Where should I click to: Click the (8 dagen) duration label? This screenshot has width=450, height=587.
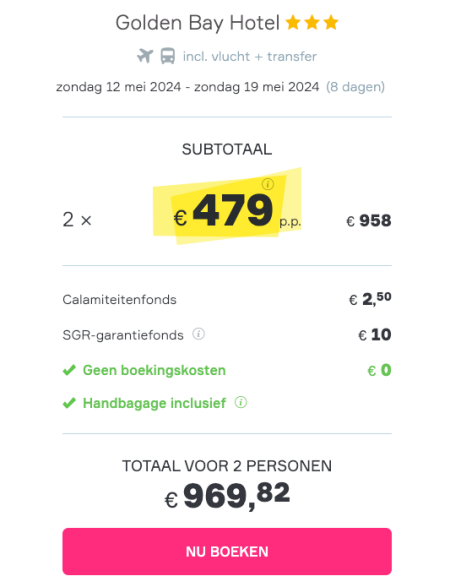coord(355,87)
